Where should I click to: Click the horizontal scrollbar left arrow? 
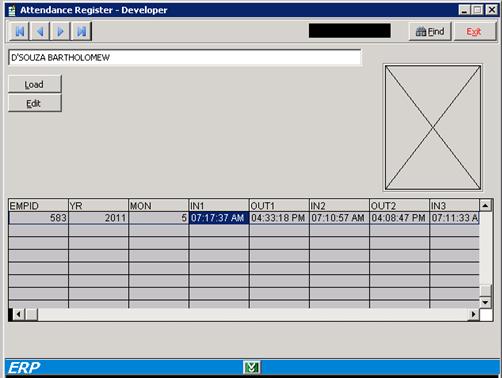(x=19, y=314)
